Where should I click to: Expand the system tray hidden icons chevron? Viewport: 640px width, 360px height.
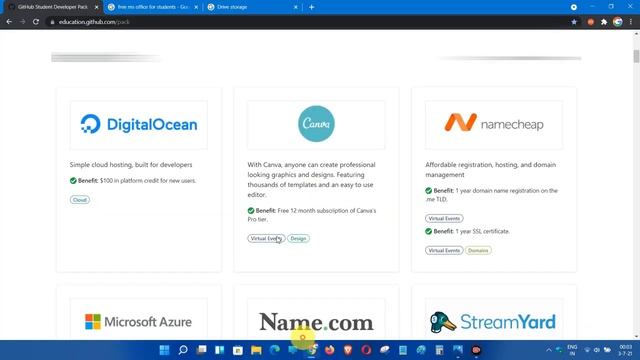tap(549, 350)
